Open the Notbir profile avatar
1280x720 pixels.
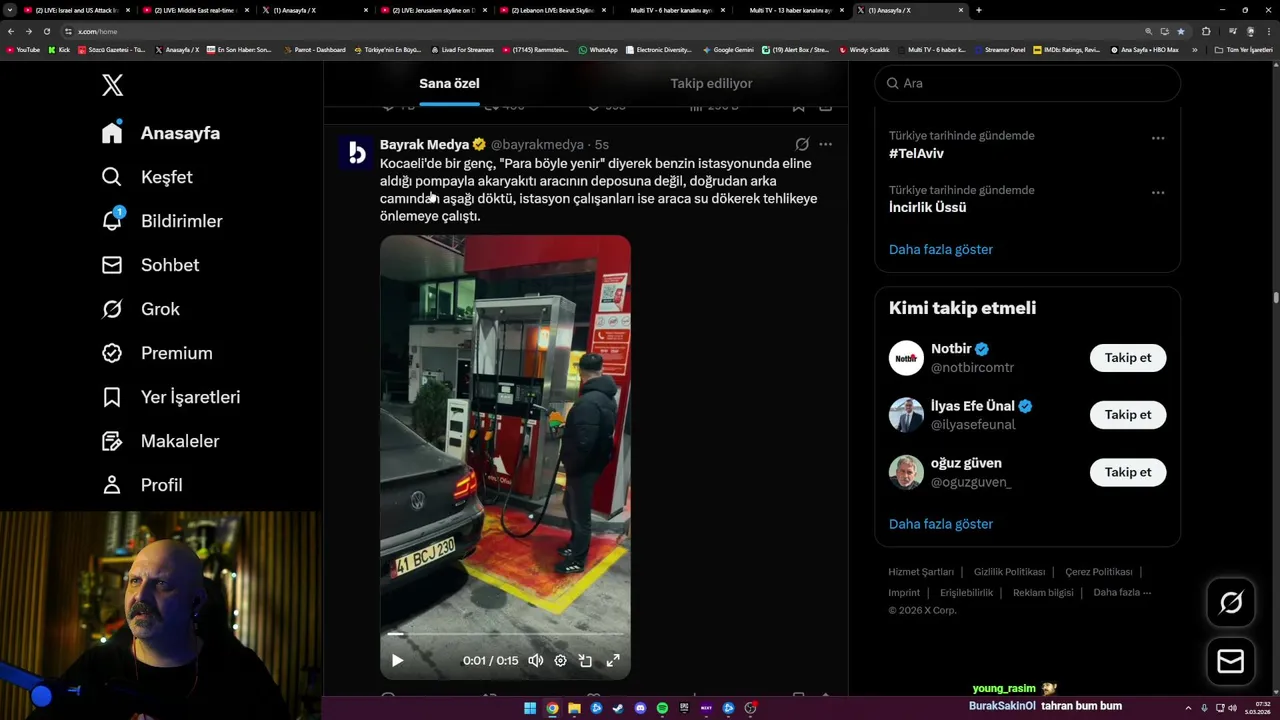(x=906, y=358)
